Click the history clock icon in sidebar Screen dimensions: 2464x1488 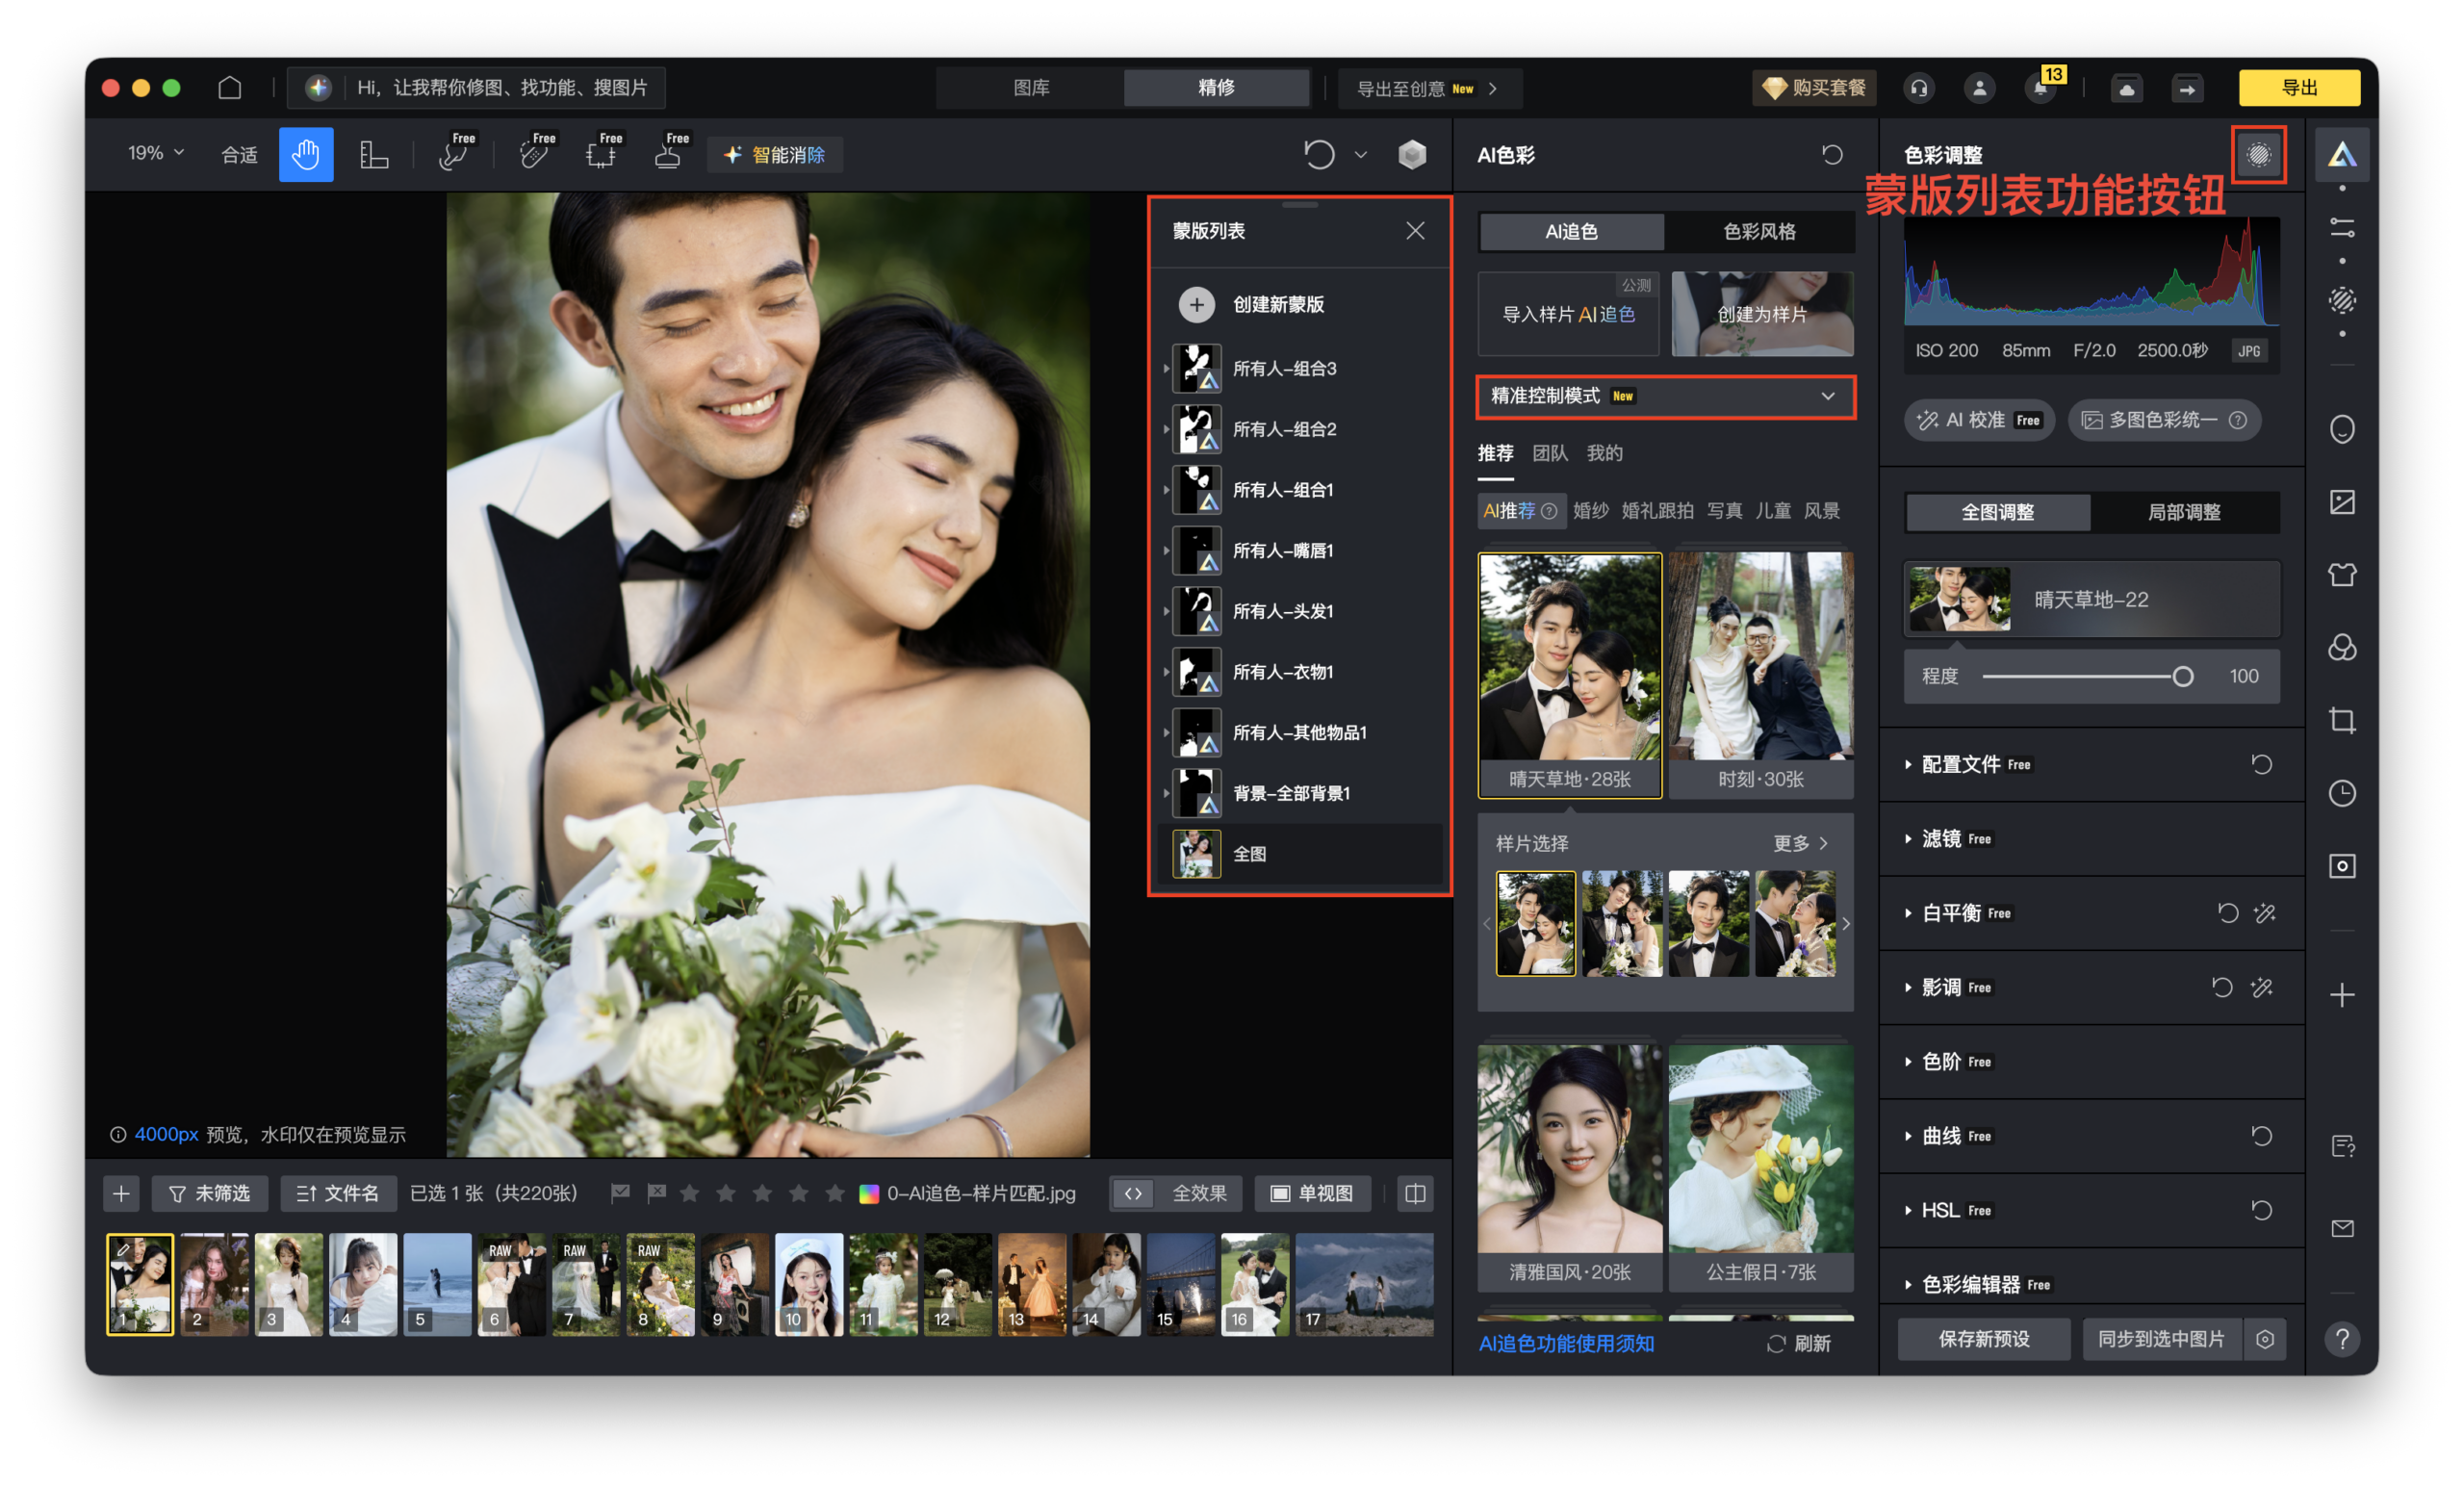click(x=2341, y=793)
